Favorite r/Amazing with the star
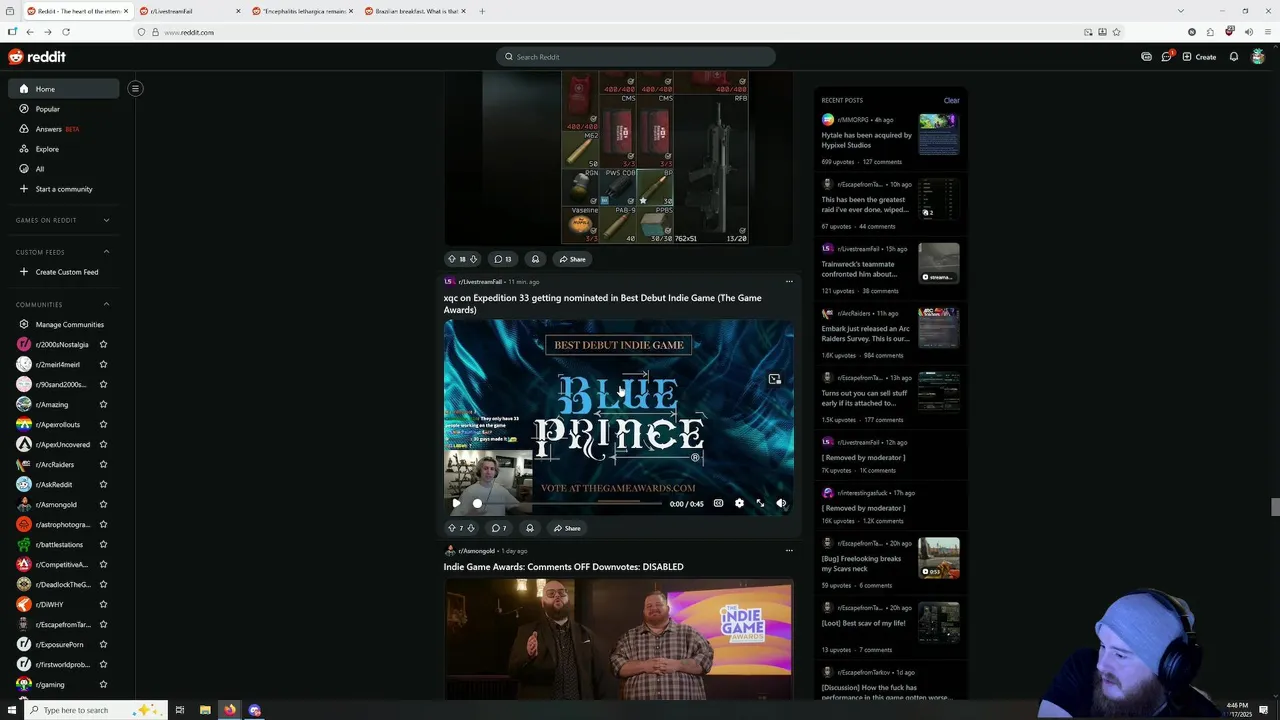 (103, 404)
